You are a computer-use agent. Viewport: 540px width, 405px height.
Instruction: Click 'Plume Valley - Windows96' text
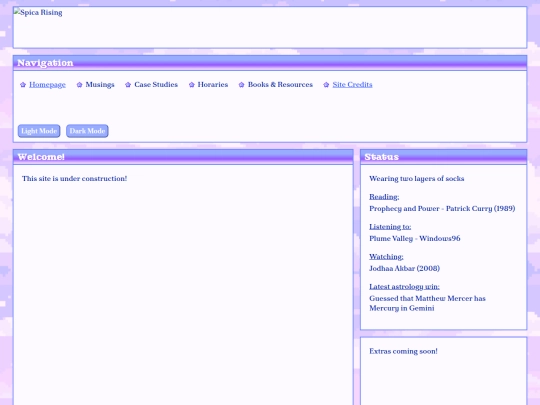(x=415, y=239)
